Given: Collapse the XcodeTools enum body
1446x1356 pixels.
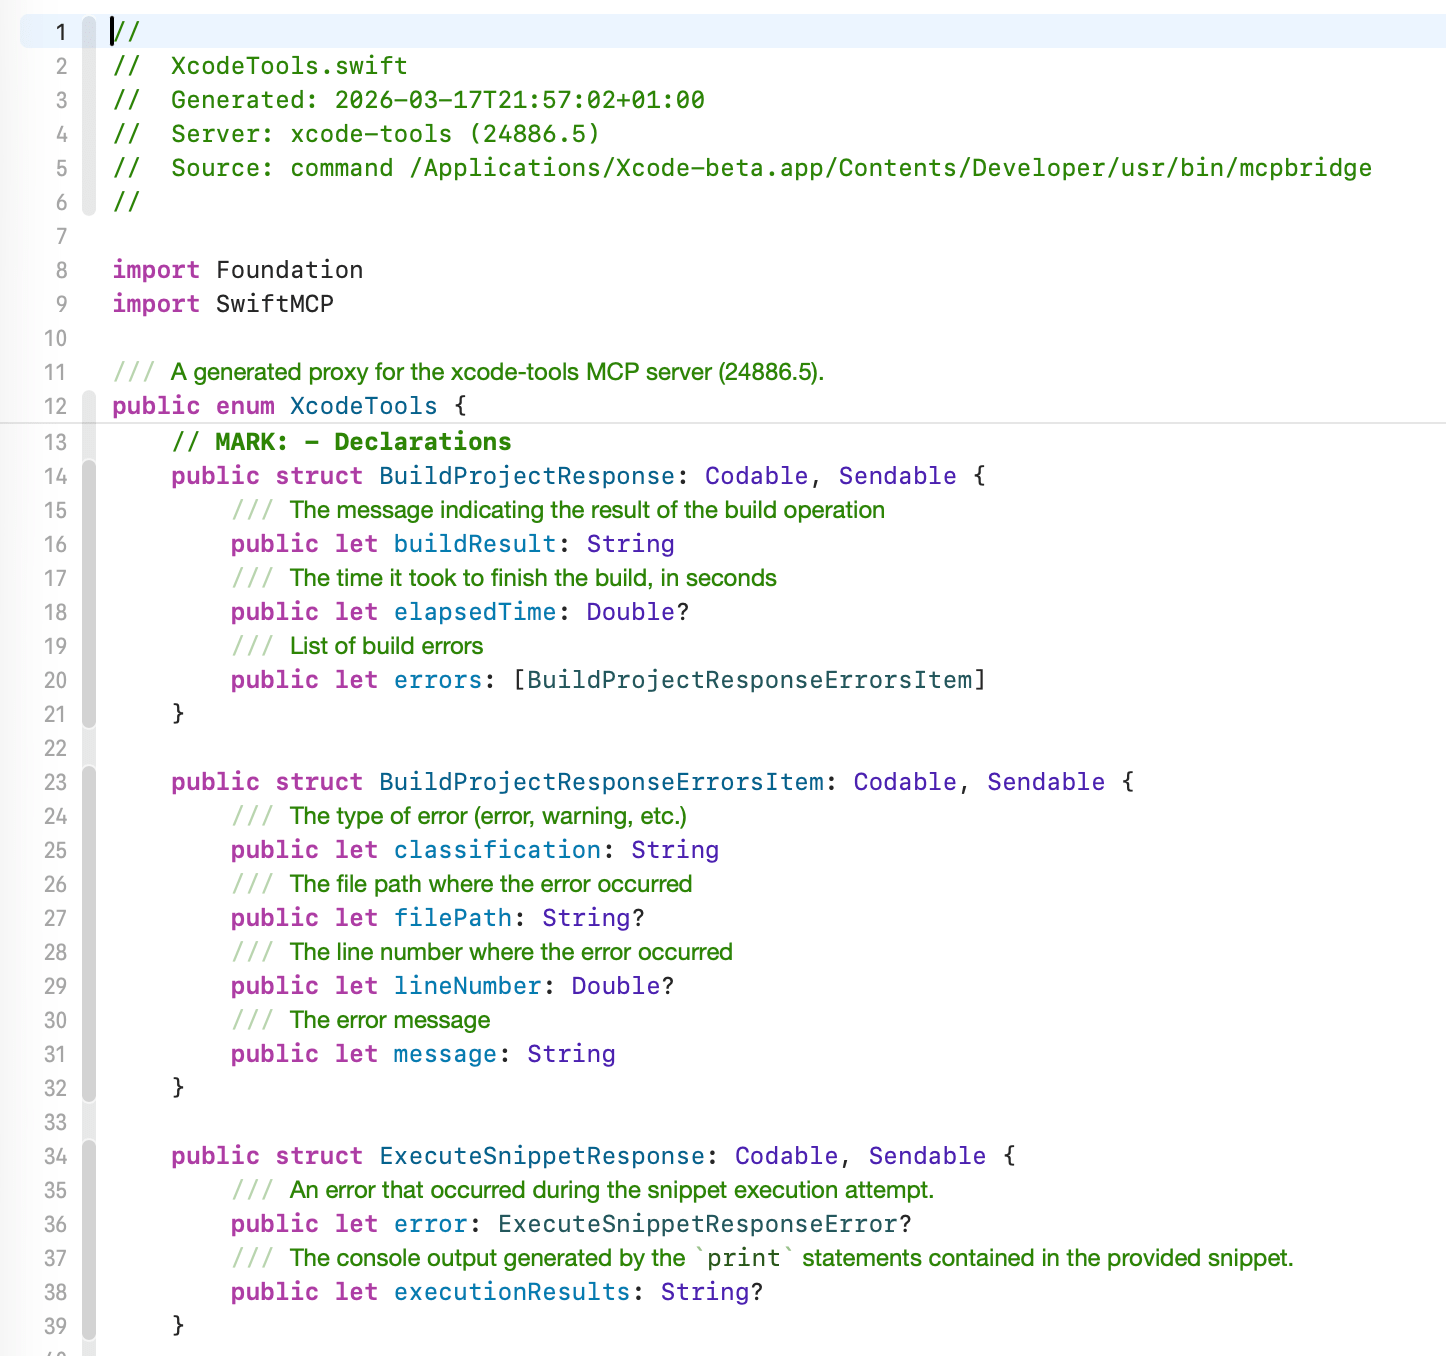Looking at the screenshot, I should click(x=88, y=440).
